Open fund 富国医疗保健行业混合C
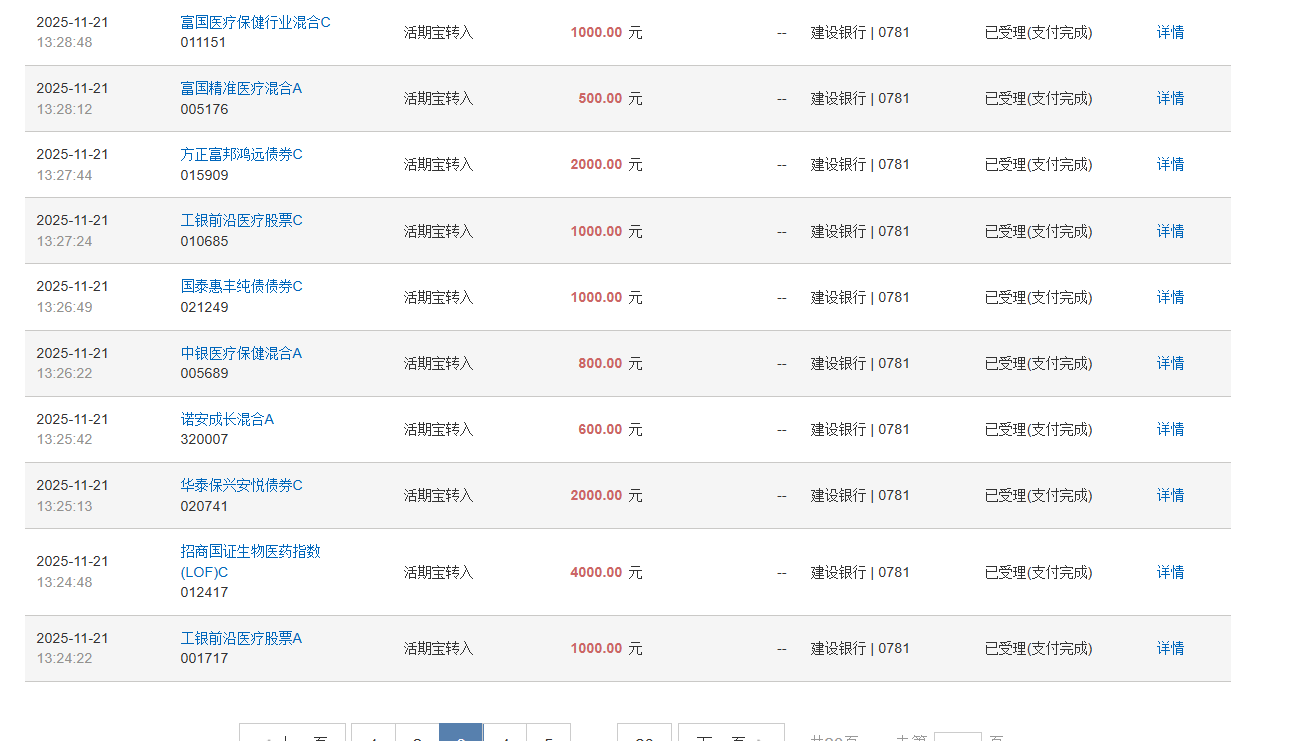This screenshot has height=741, width=1299. point(255,22)
